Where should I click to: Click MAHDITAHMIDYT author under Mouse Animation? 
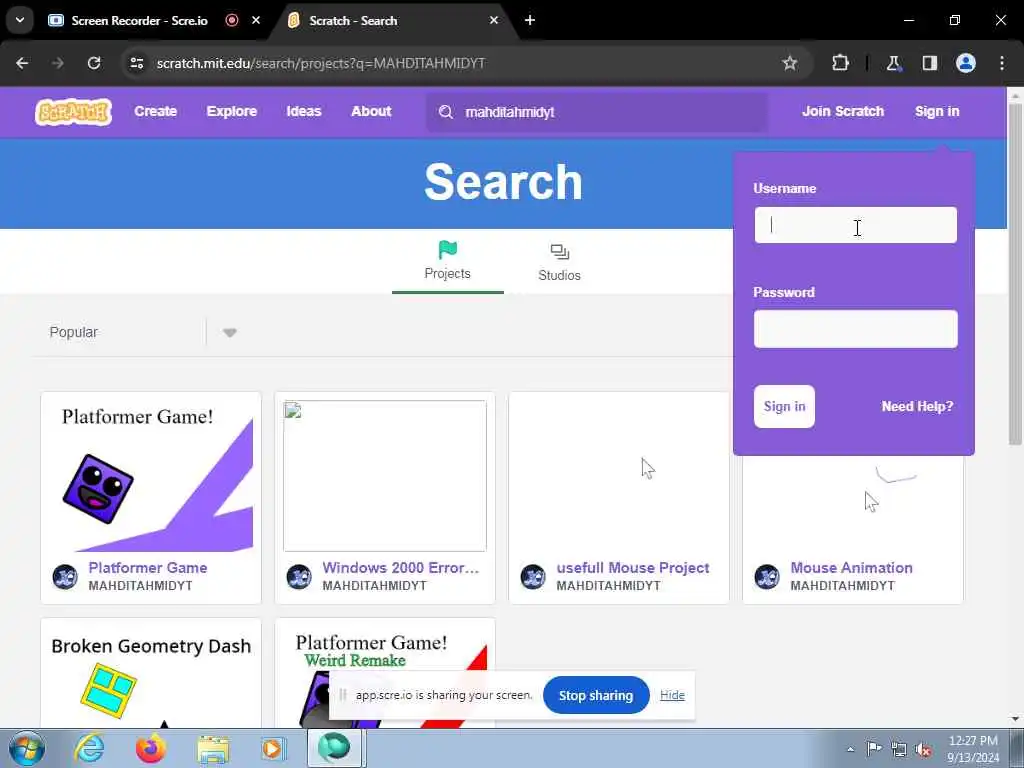pyautogui.click(x=842, y=586)
